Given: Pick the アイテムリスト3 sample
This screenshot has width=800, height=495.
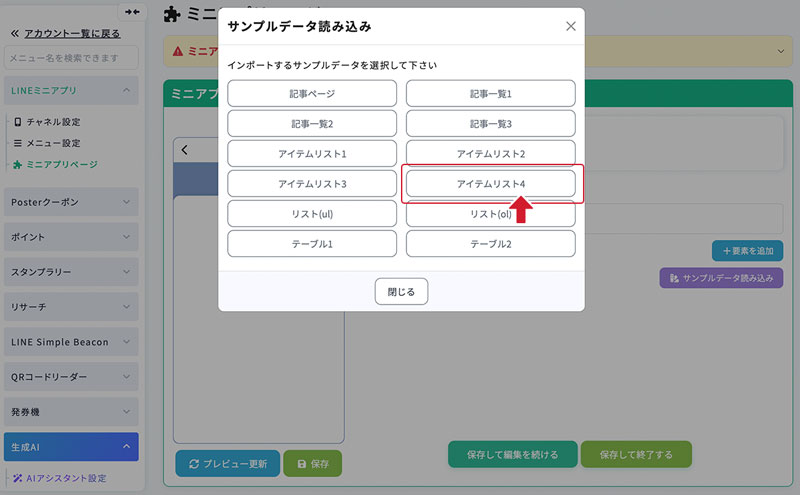Looking at the screenshot, I should [312, 184].
